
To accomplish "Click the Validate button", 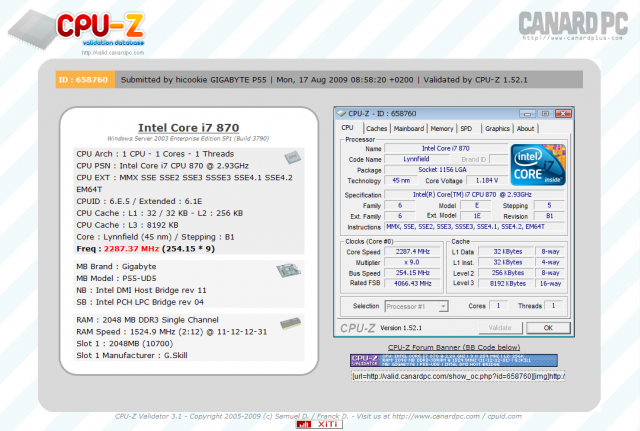I will click(500, 328).
